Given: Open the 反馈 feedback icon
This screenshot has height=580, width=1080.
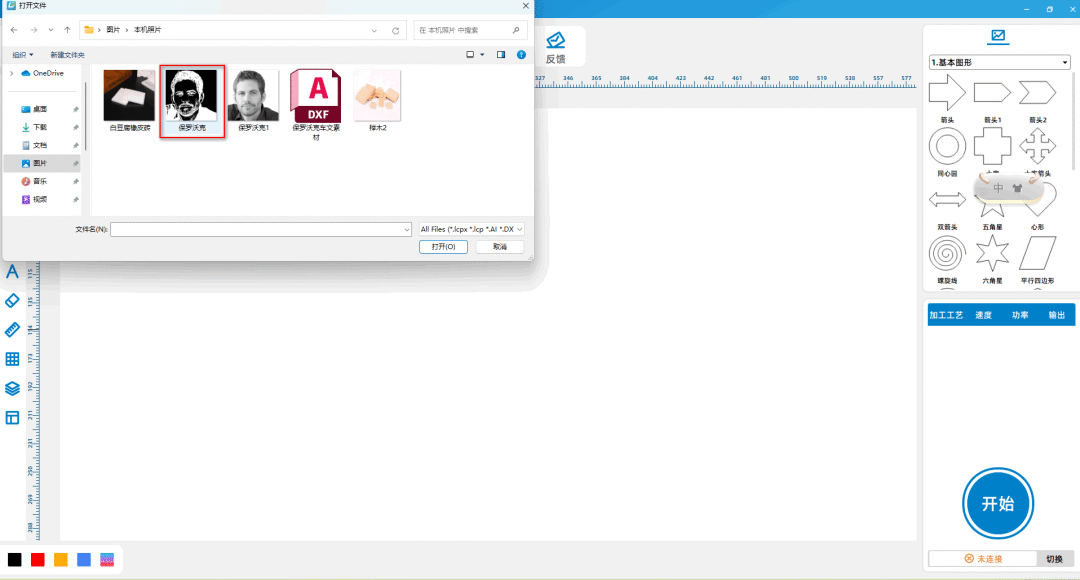Looking at the screenshot, I should [555, 46].
